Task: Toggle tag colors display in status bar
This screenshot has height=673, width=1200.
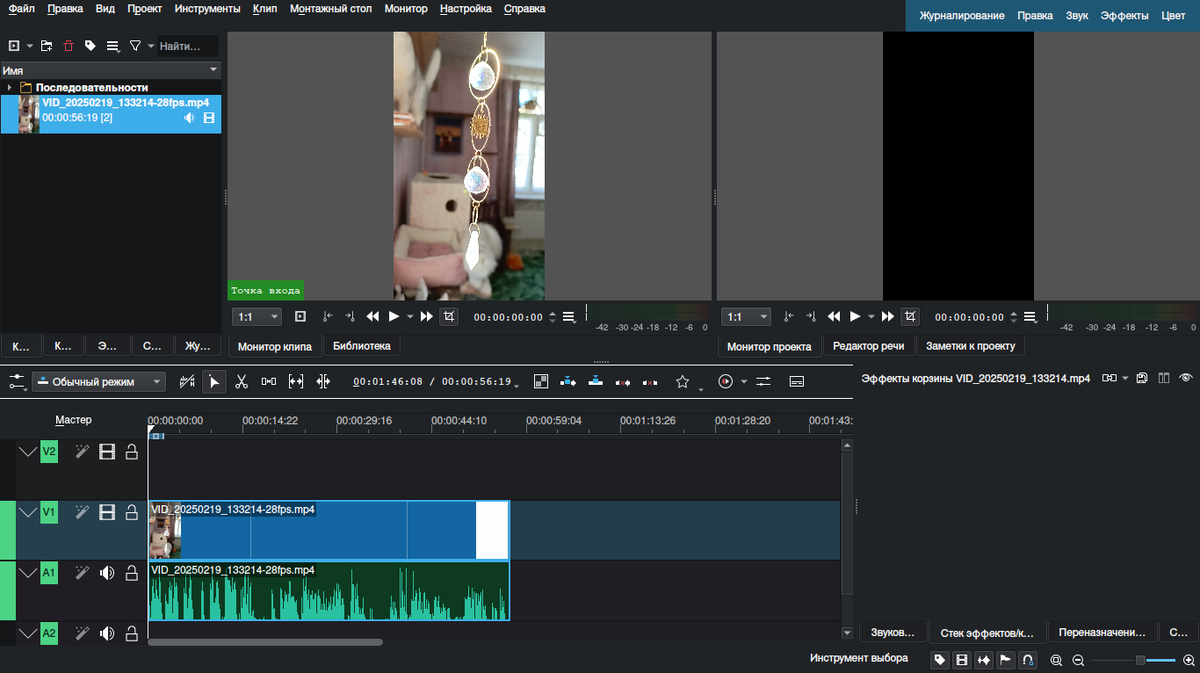Action: (x=940, y=660)
